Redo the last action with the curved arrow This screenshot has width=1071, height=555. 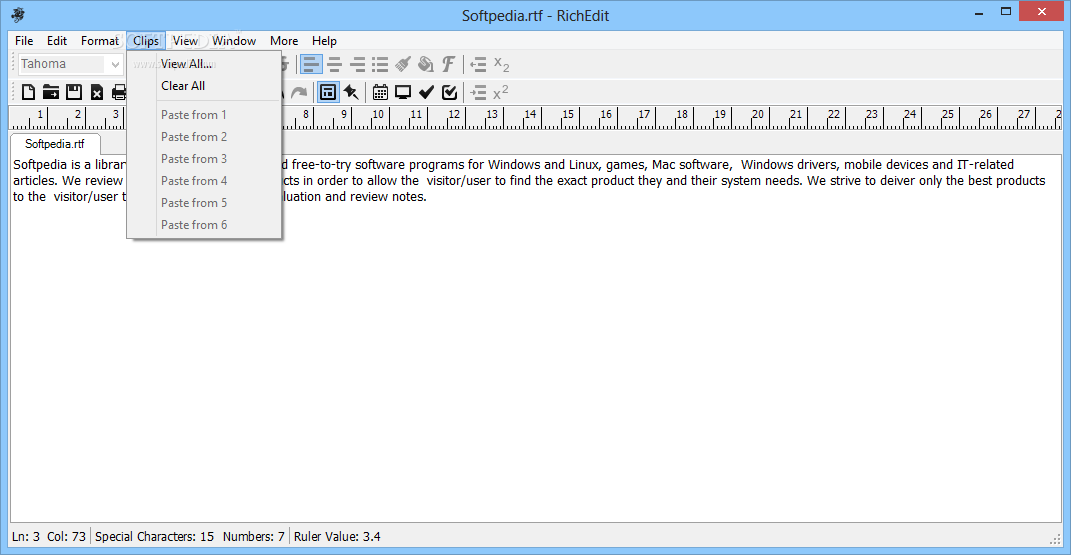[x=298, y=92]
